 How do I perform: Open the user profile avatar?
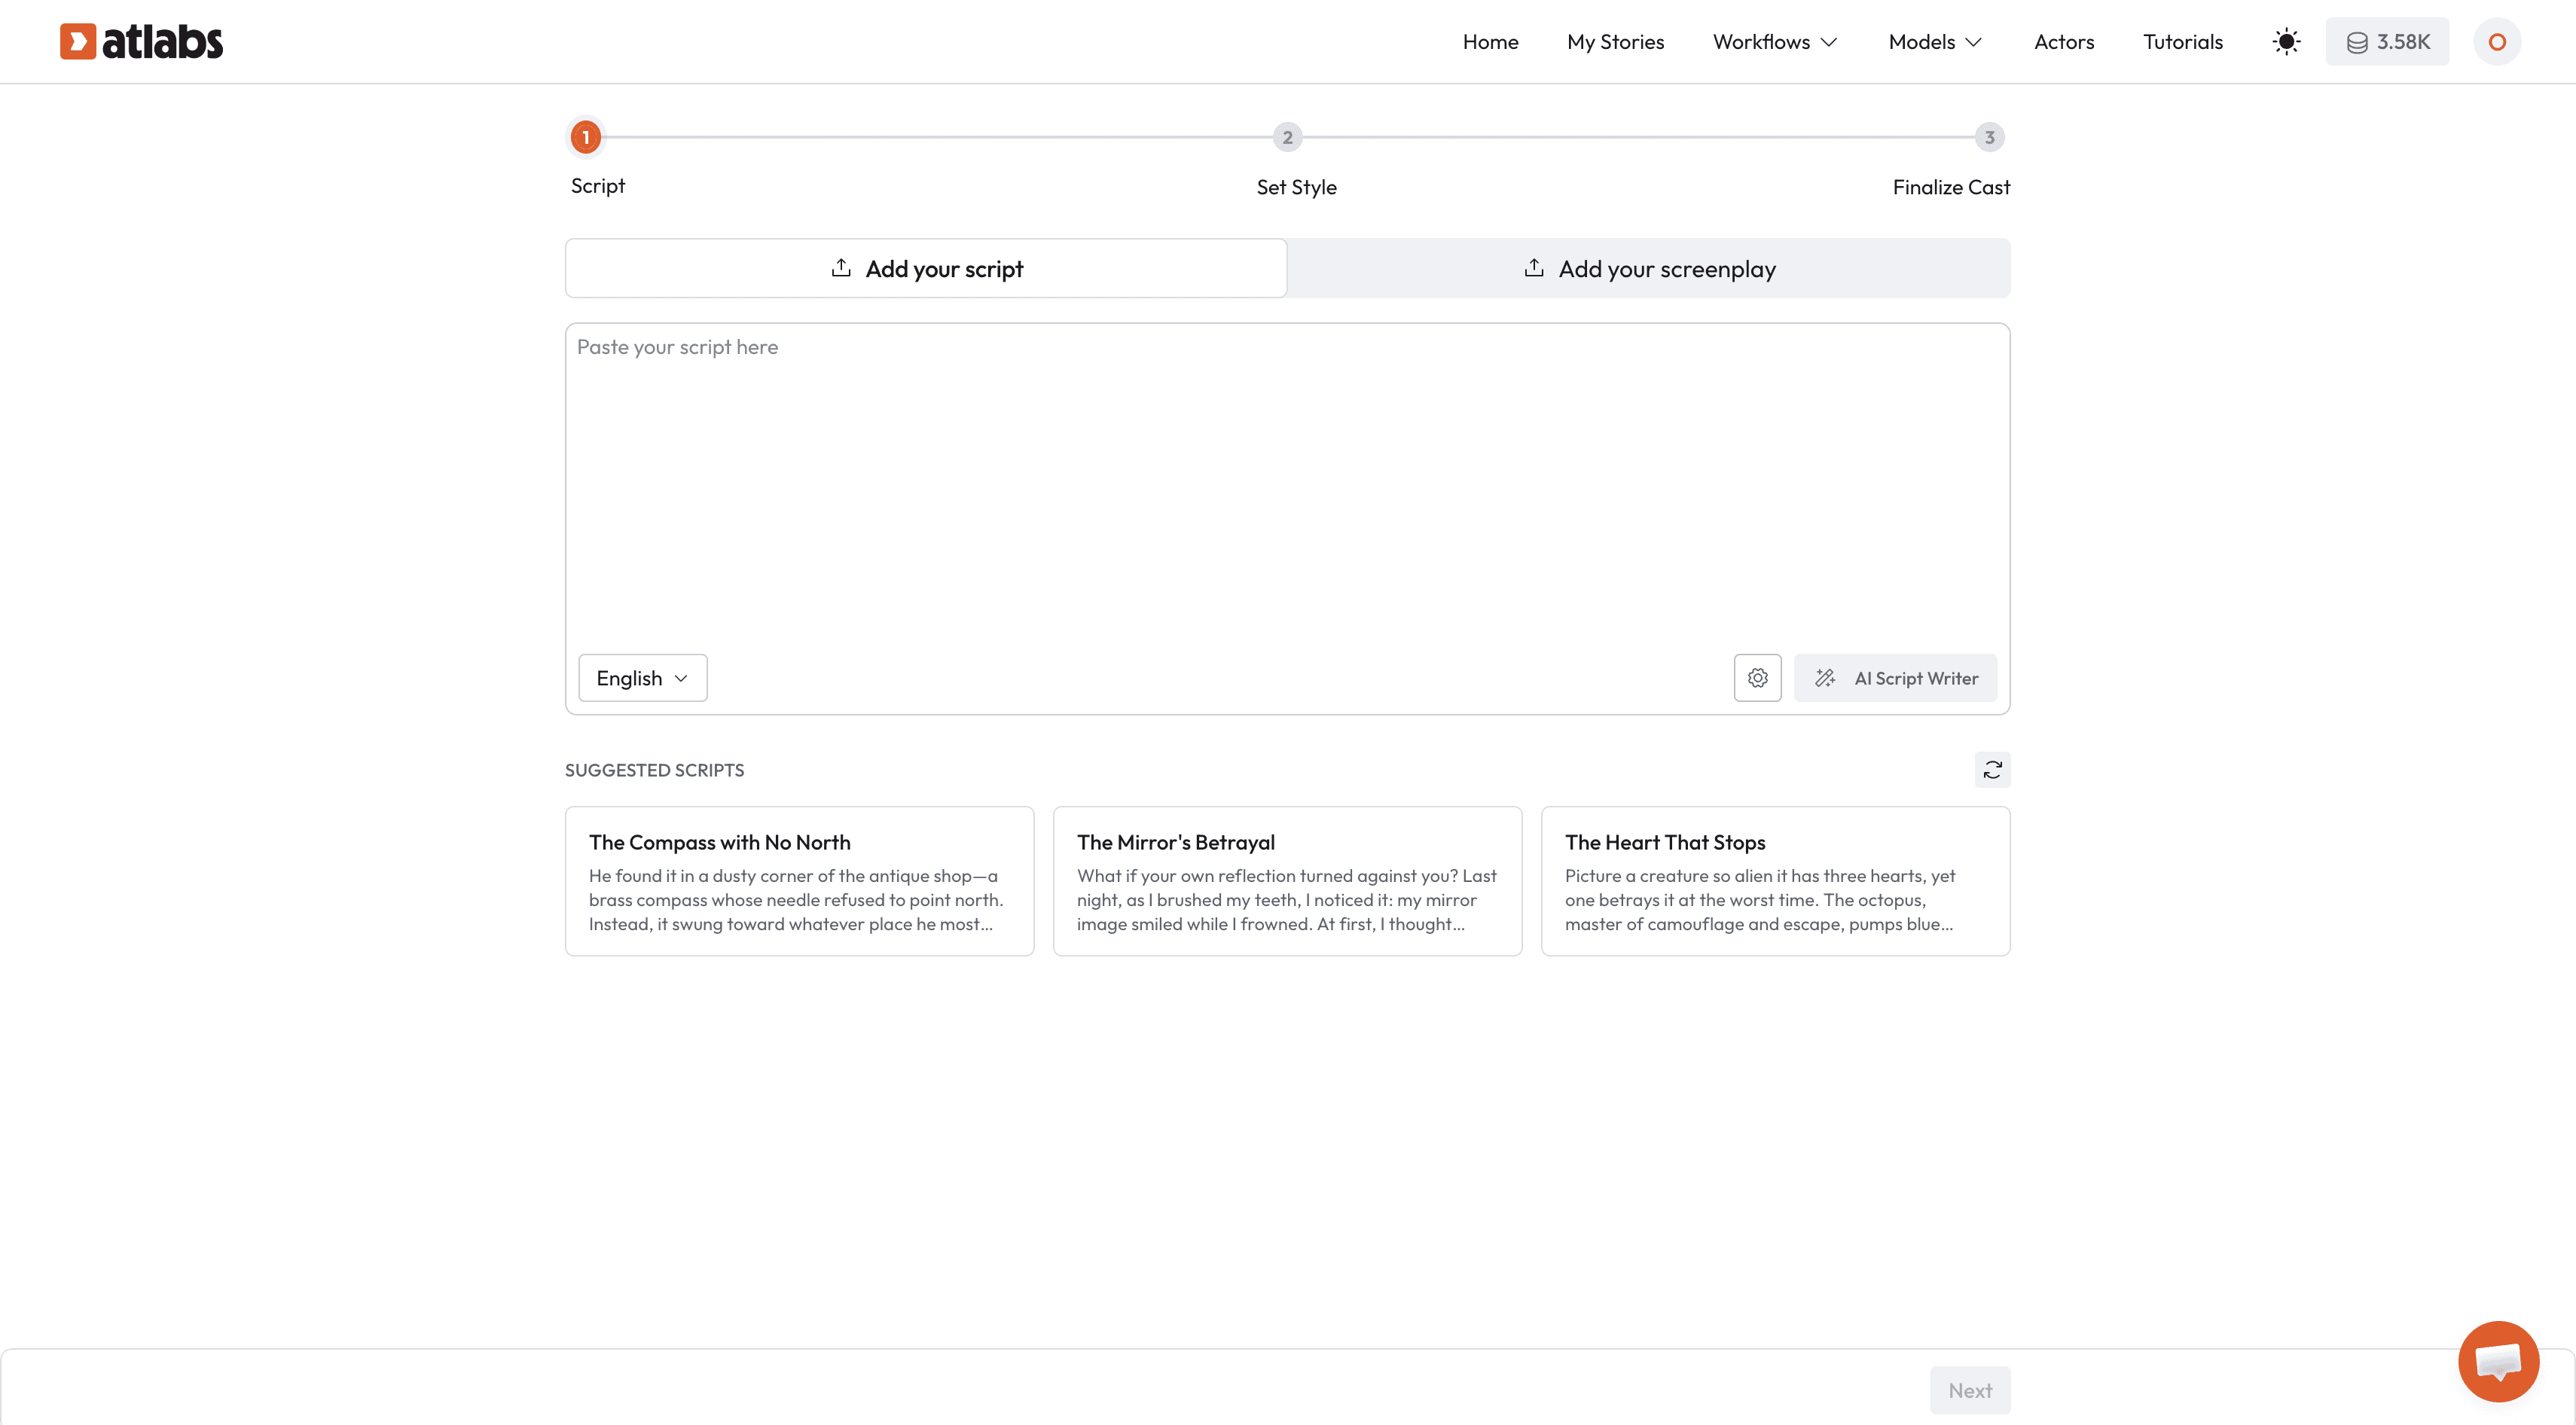click(x=2497, y=41)
